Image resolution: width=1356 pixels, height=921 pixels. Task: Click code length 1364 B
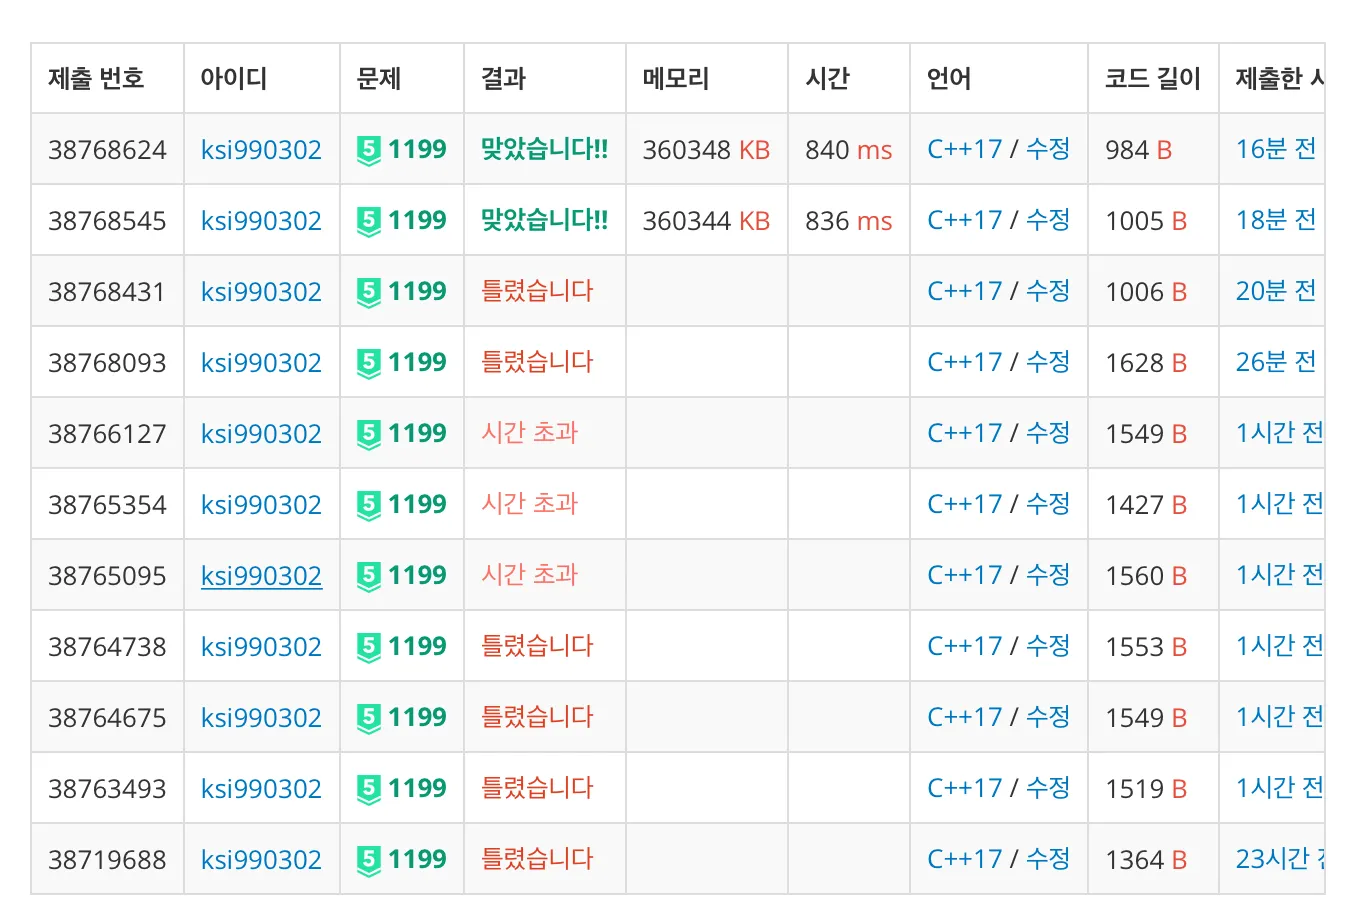pyautogui.click(x=1146, y=860)
